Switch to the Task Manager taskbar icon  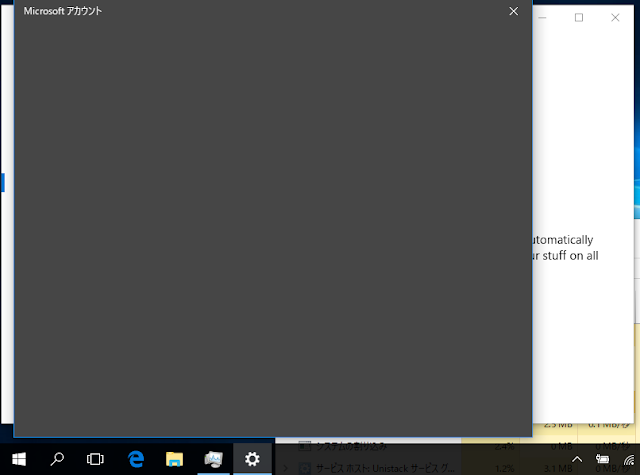click(x=213, y=459)
